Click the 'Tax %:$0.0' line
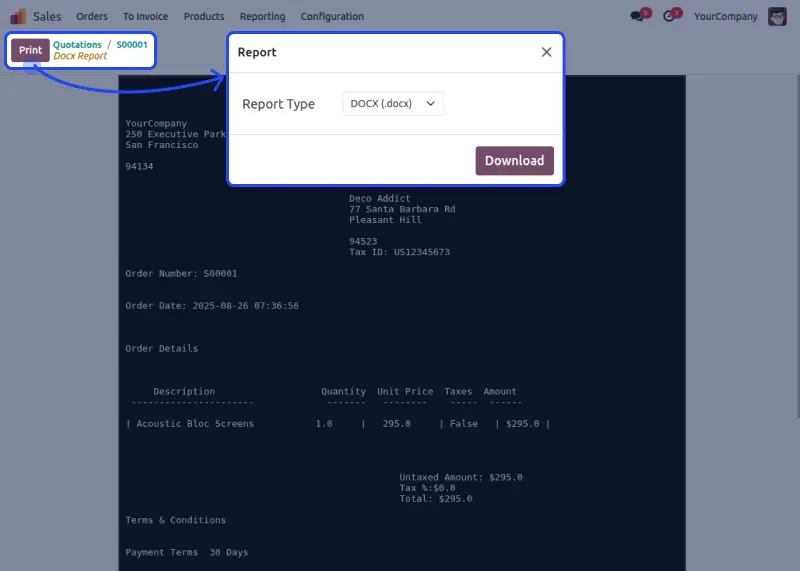Image resolution: width=800 pixels, height=571 pixels. pyautogui.click(x=427, y=488)
